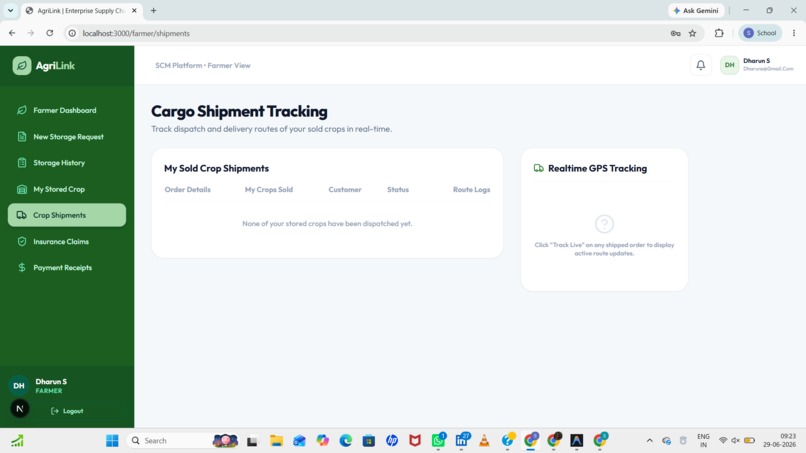Open the Farmer Dashboard sidebar item
The image size is (806, 453).
pyautogui.click(x=67, y=110)
